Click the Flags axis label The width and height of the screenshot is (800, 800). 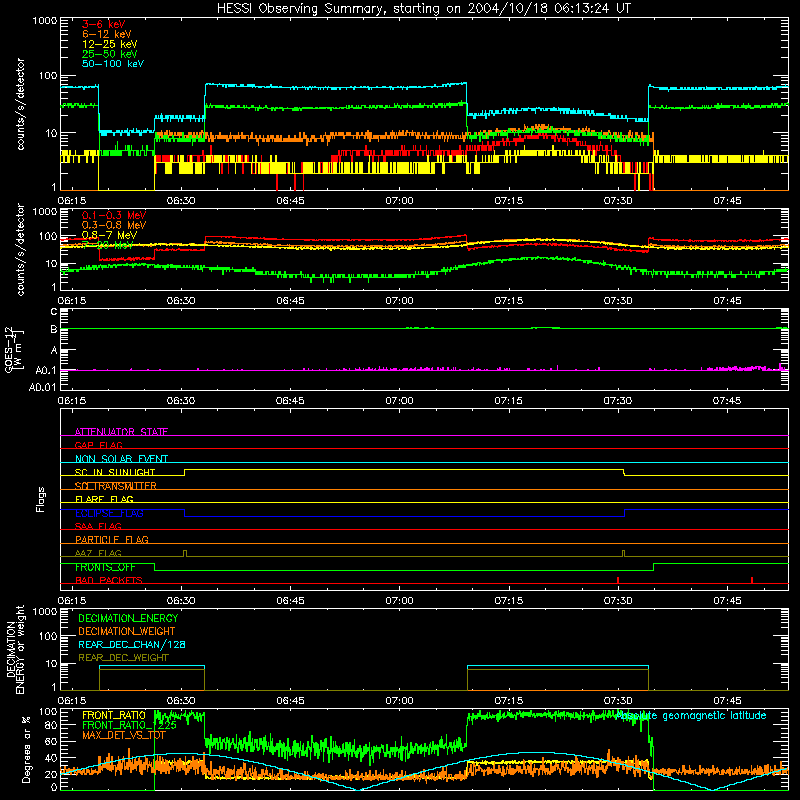[x=40, y=499]
